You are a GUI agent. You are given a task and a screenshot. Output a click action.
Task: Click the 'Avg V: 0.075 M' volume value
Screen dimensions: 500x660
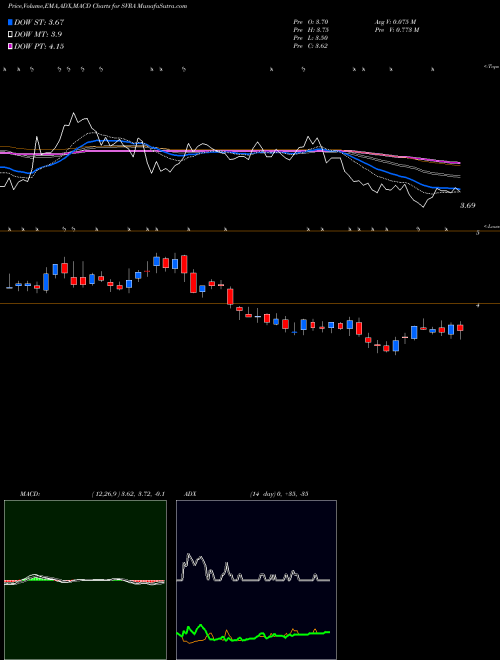tap(395, 22)
